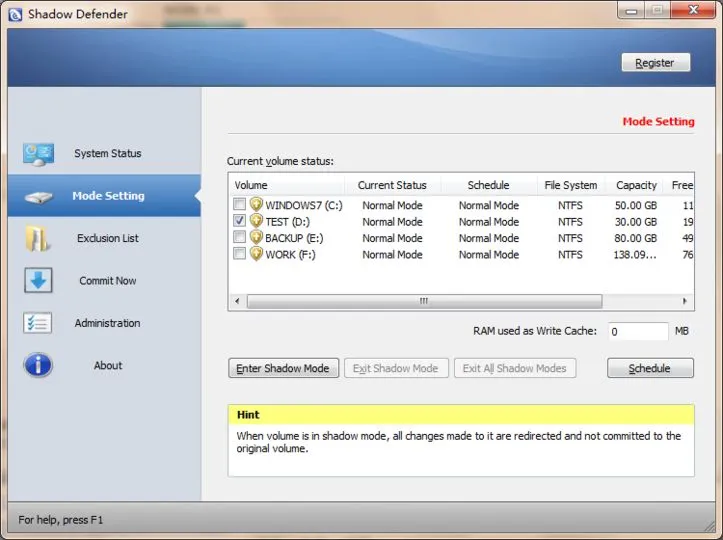Open the System Status monitor icon
The width and height of the screenshot is (723, 540).
pos(38,154)
